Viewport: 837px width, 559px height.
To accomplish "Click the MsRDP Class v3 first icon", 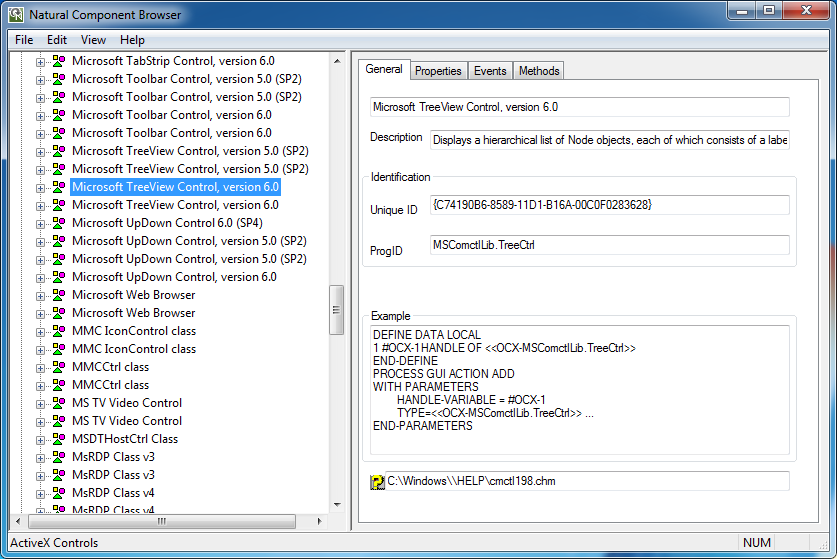I will pos(59,457).
